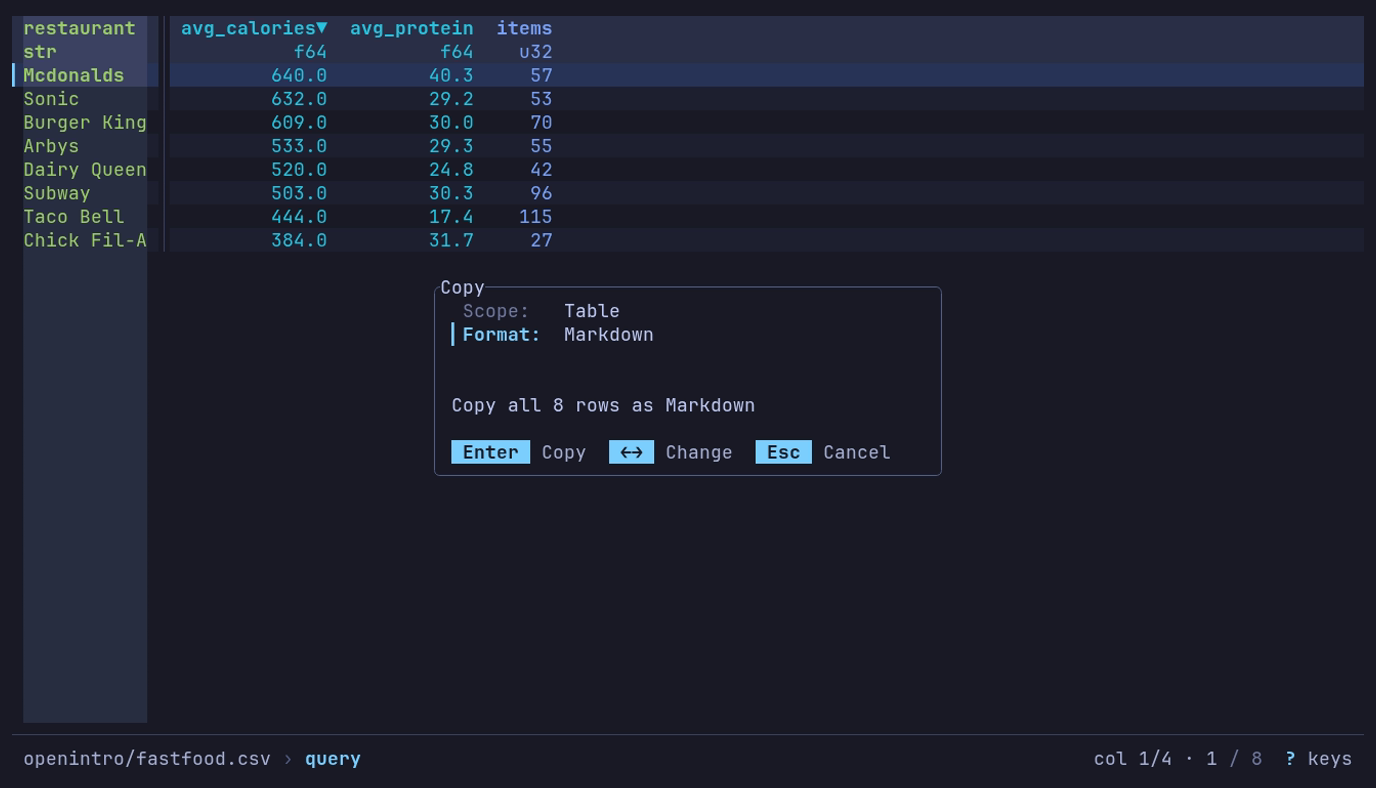Click the restaurant column header
Image resolution: width=1376 pixels, height=788 pixels.
(x=79, y=28)
